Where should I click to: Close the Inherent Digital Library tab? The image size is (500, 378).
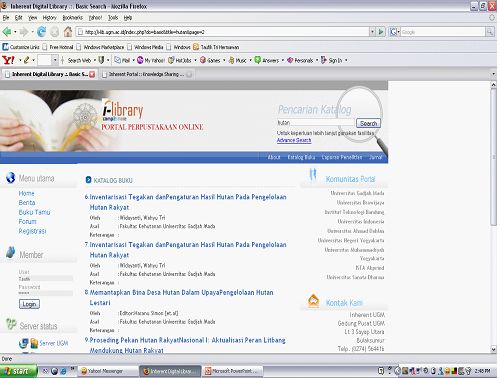click(92, 74)
